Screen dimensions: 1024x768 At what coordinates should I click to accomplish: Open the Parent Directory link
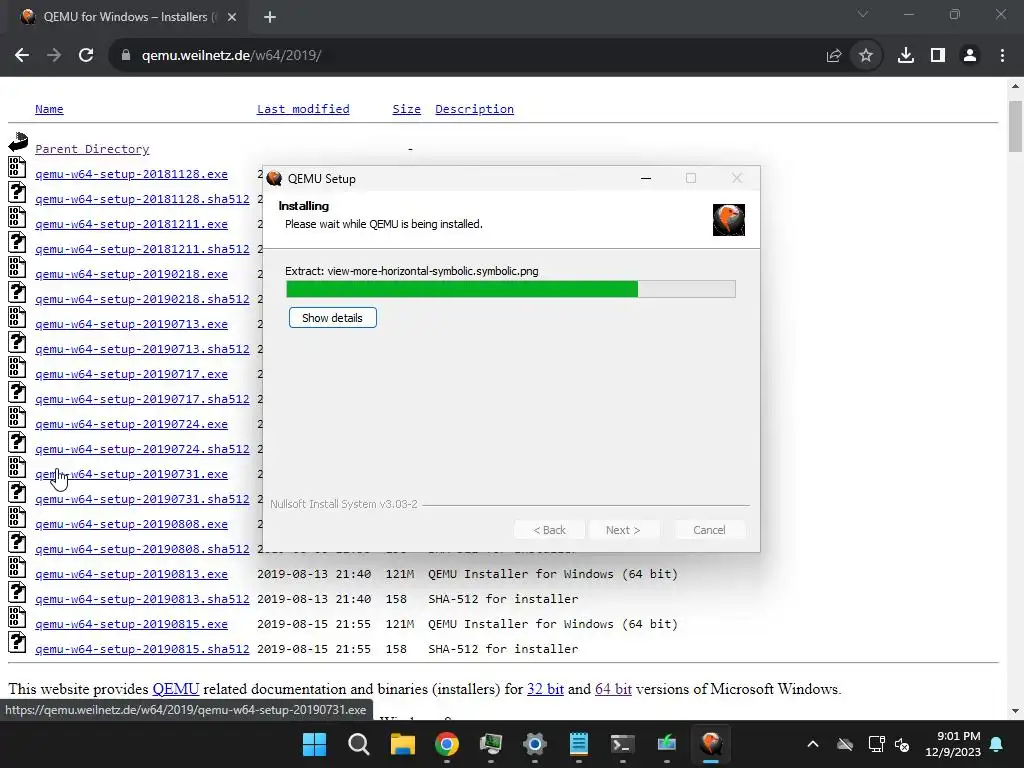click(92, 149)
